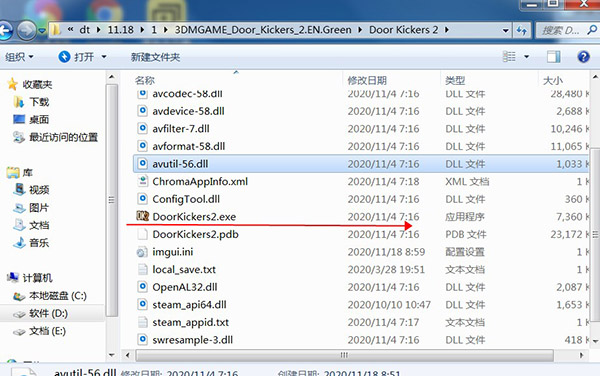The height and width of the screenshot is (376, 600).
Task: Click 新建文件夹 to create folder
Action: (155, 57)
